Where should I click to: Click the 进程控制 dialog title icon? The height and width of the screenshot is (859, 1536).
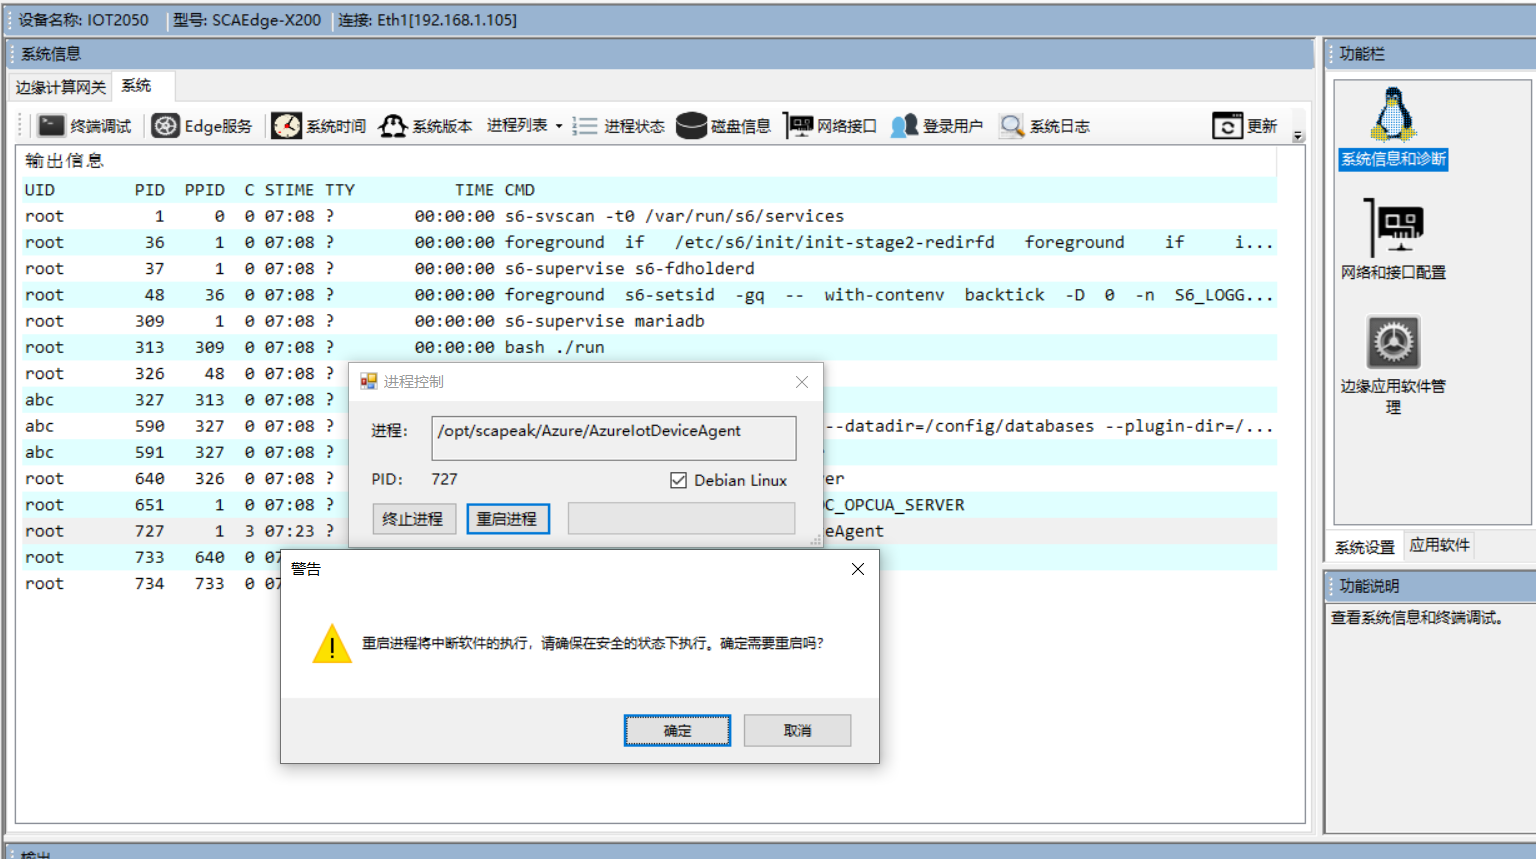(x=368, y=382)
